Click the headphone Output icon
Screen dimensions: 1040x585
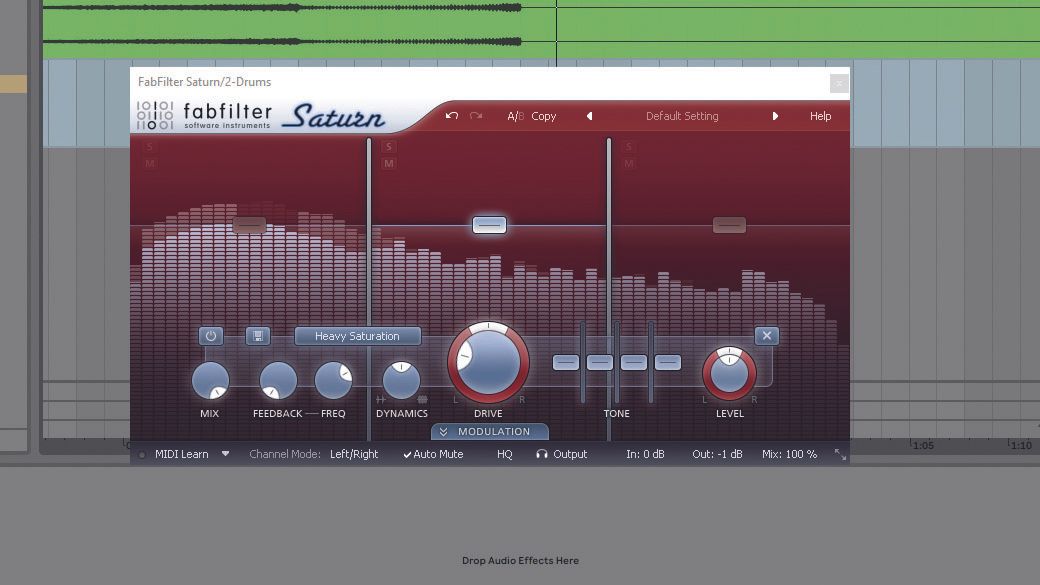pyautogui.click(x=541, y=454)
